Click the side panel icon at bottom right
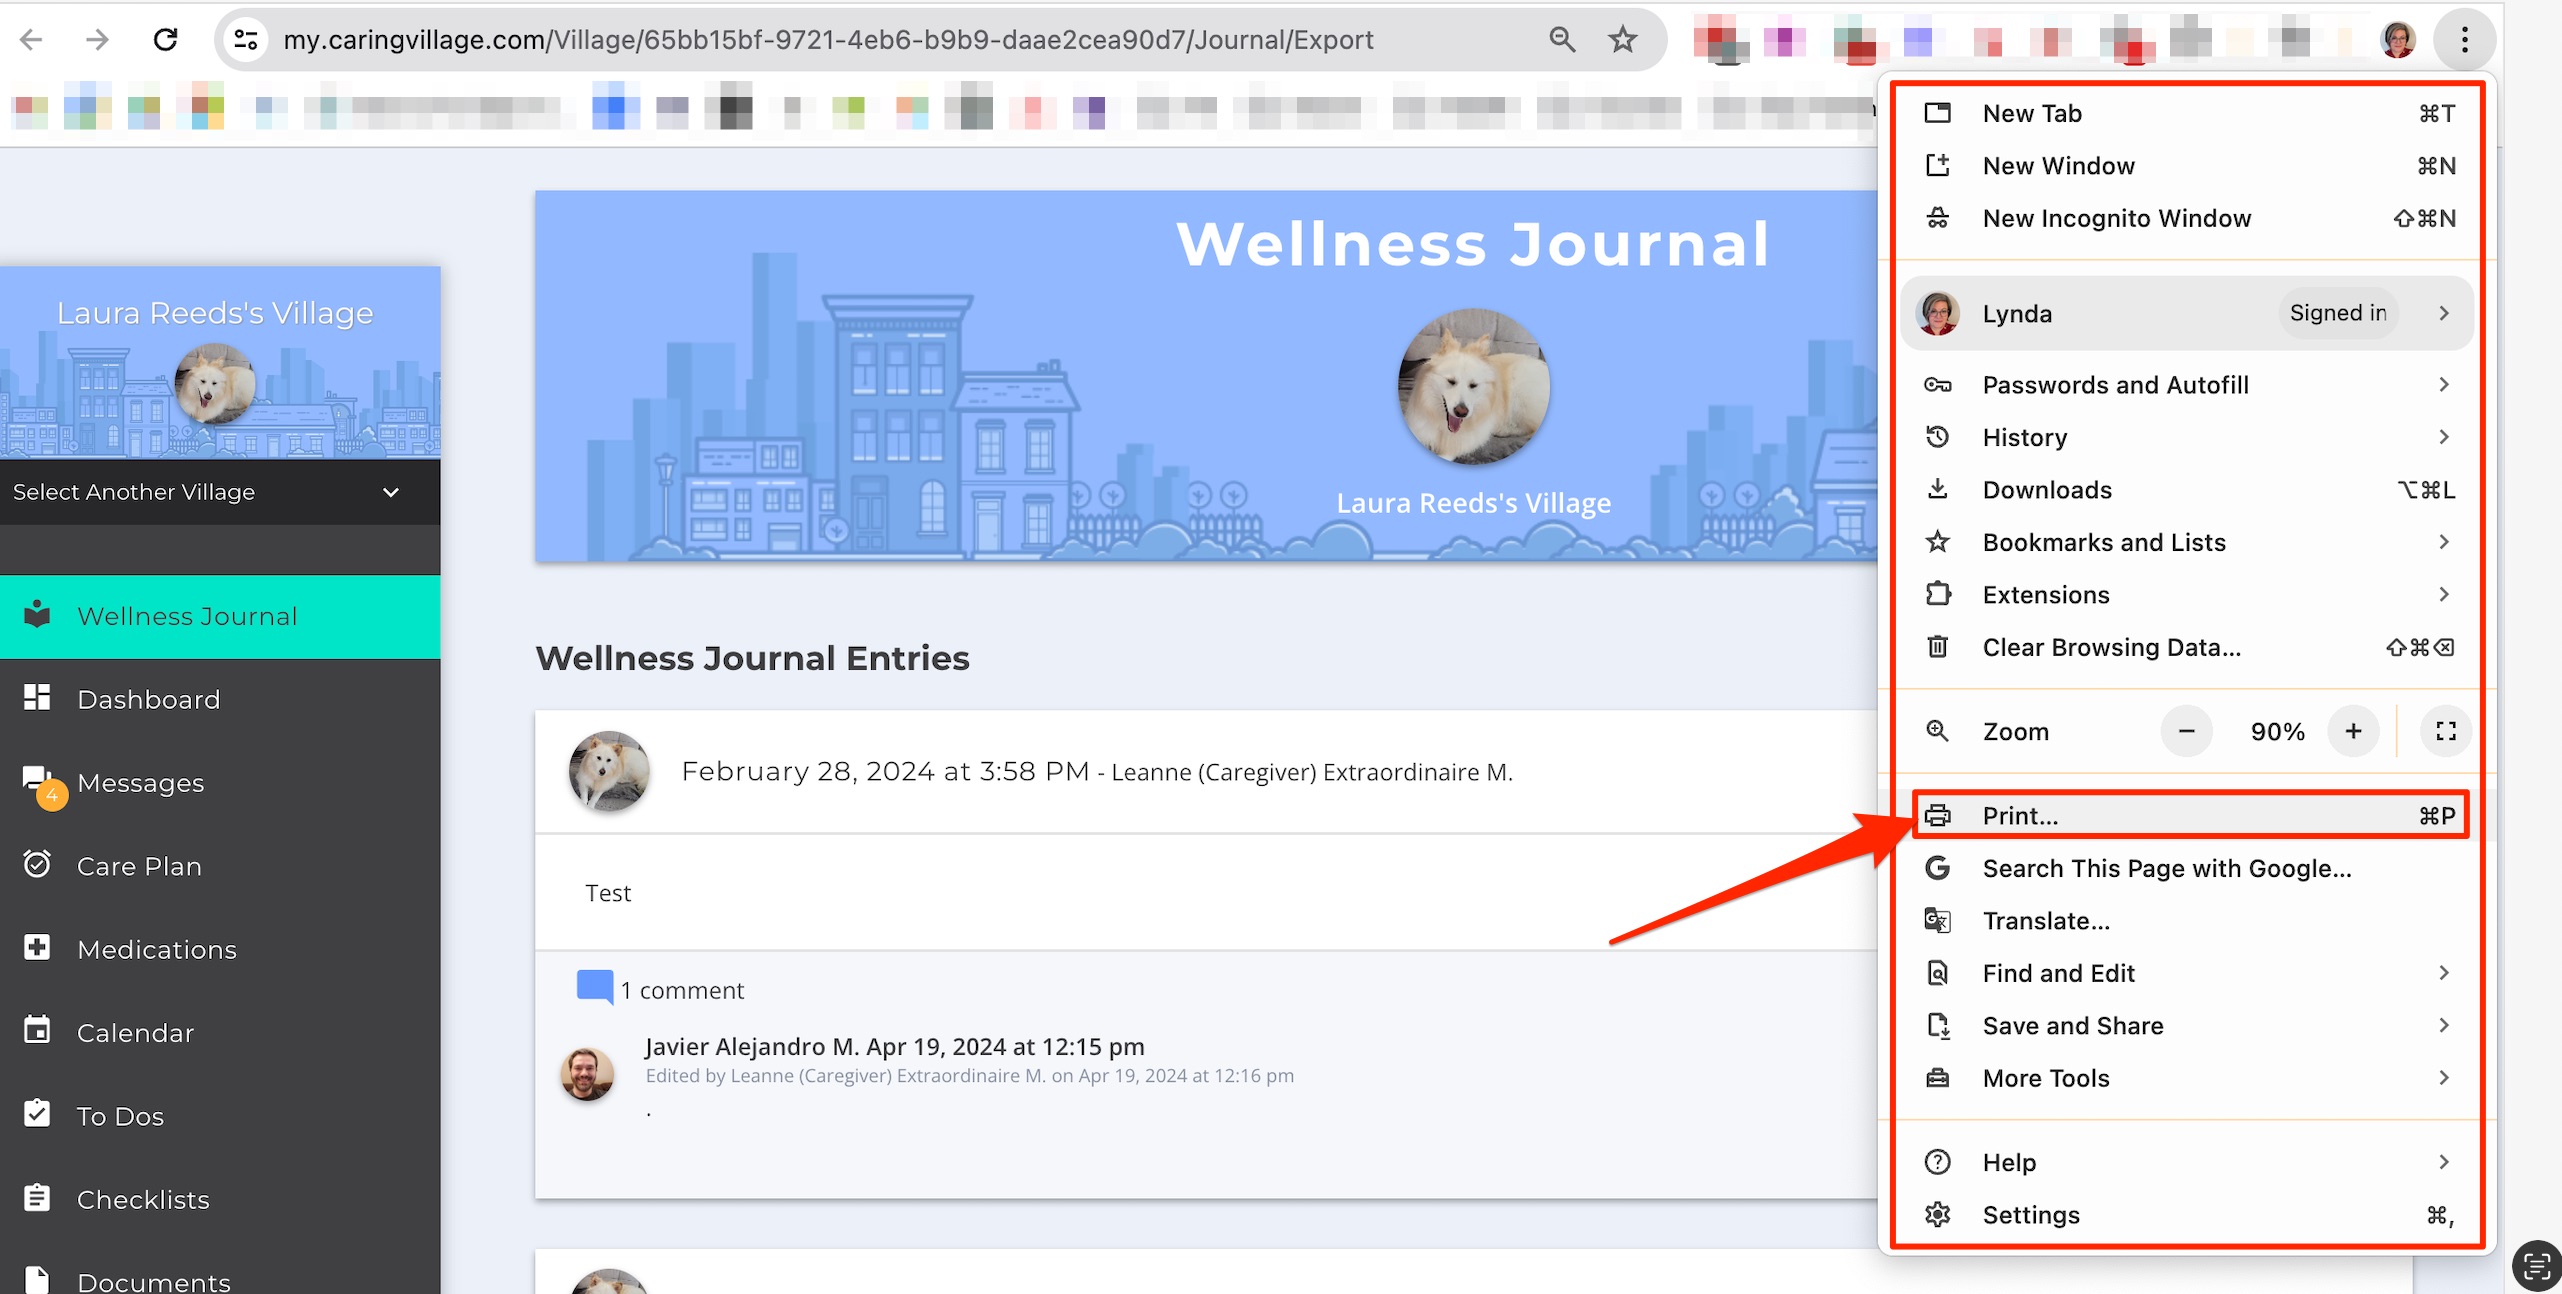Viewport: 2562px width, 1294px height. [2536, 1267]
